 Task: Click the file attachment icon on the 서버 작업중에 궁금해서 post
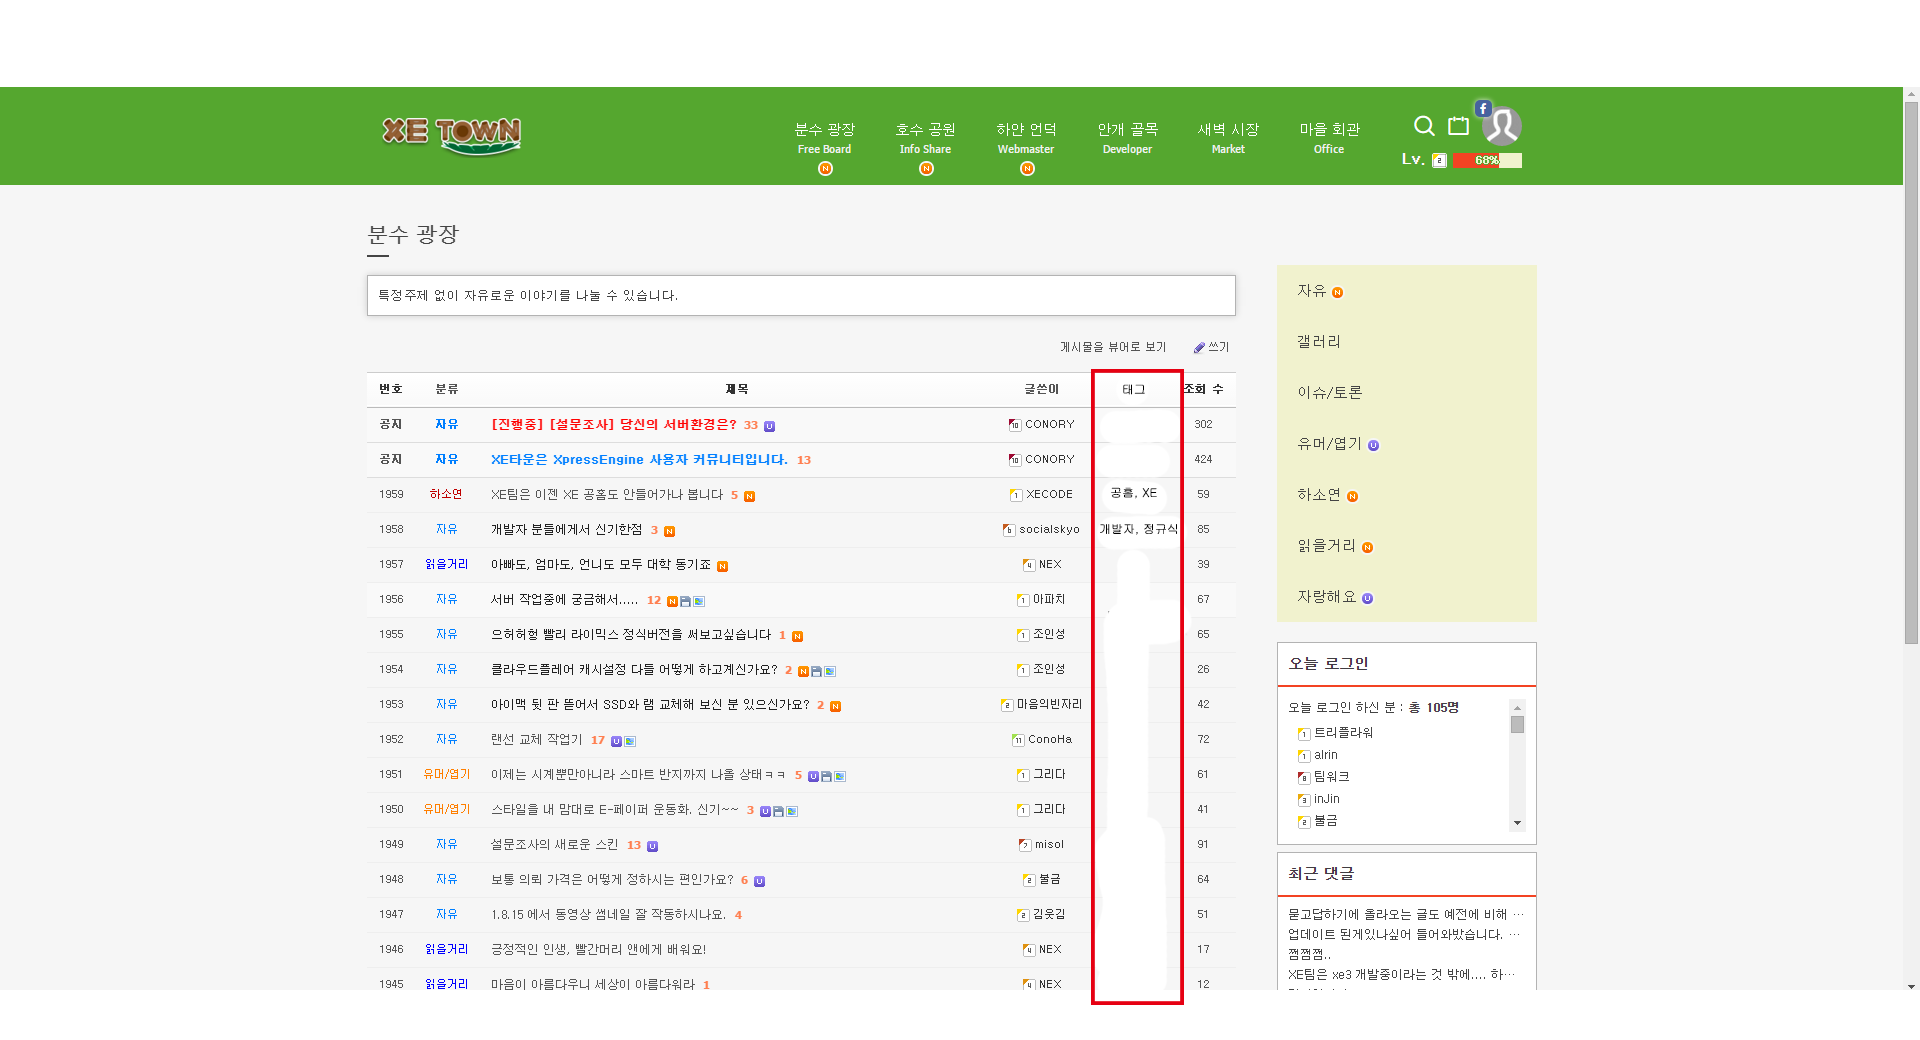(686, 601)
